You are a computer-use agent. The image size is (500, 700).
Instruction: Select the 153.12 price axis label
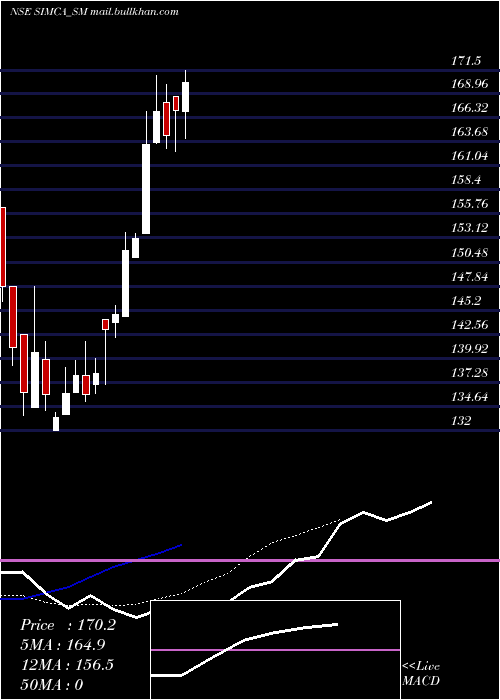[x=470, y=229]
